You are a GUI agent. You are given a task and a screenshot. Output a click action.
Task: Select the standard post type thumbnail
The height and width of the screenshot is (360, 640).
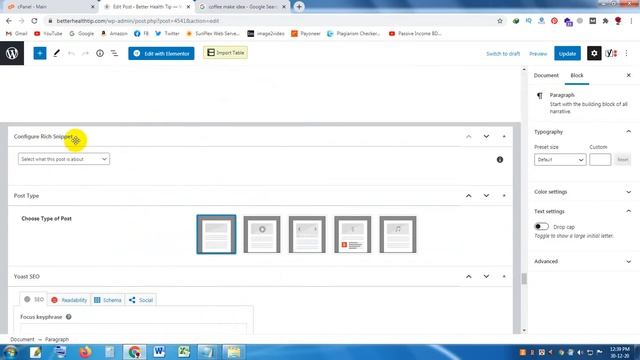point(216,234)
